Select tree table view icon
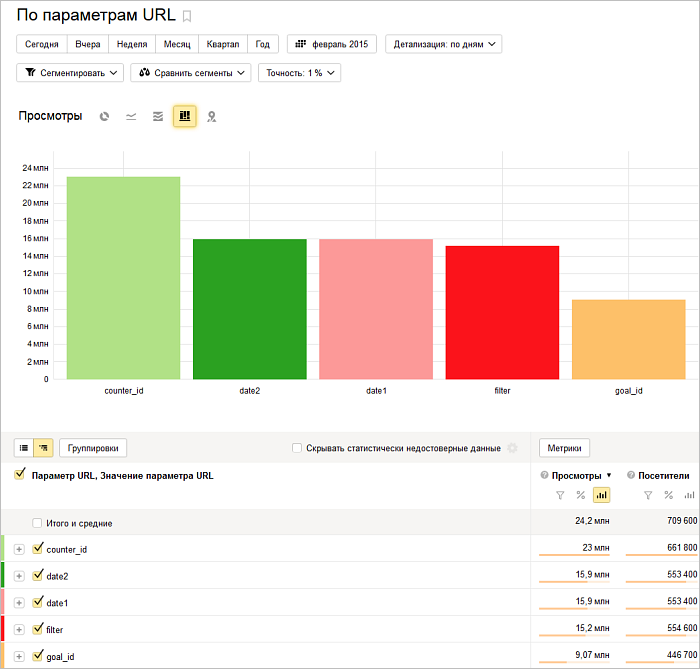700x669 pixels. pos(43,448)
